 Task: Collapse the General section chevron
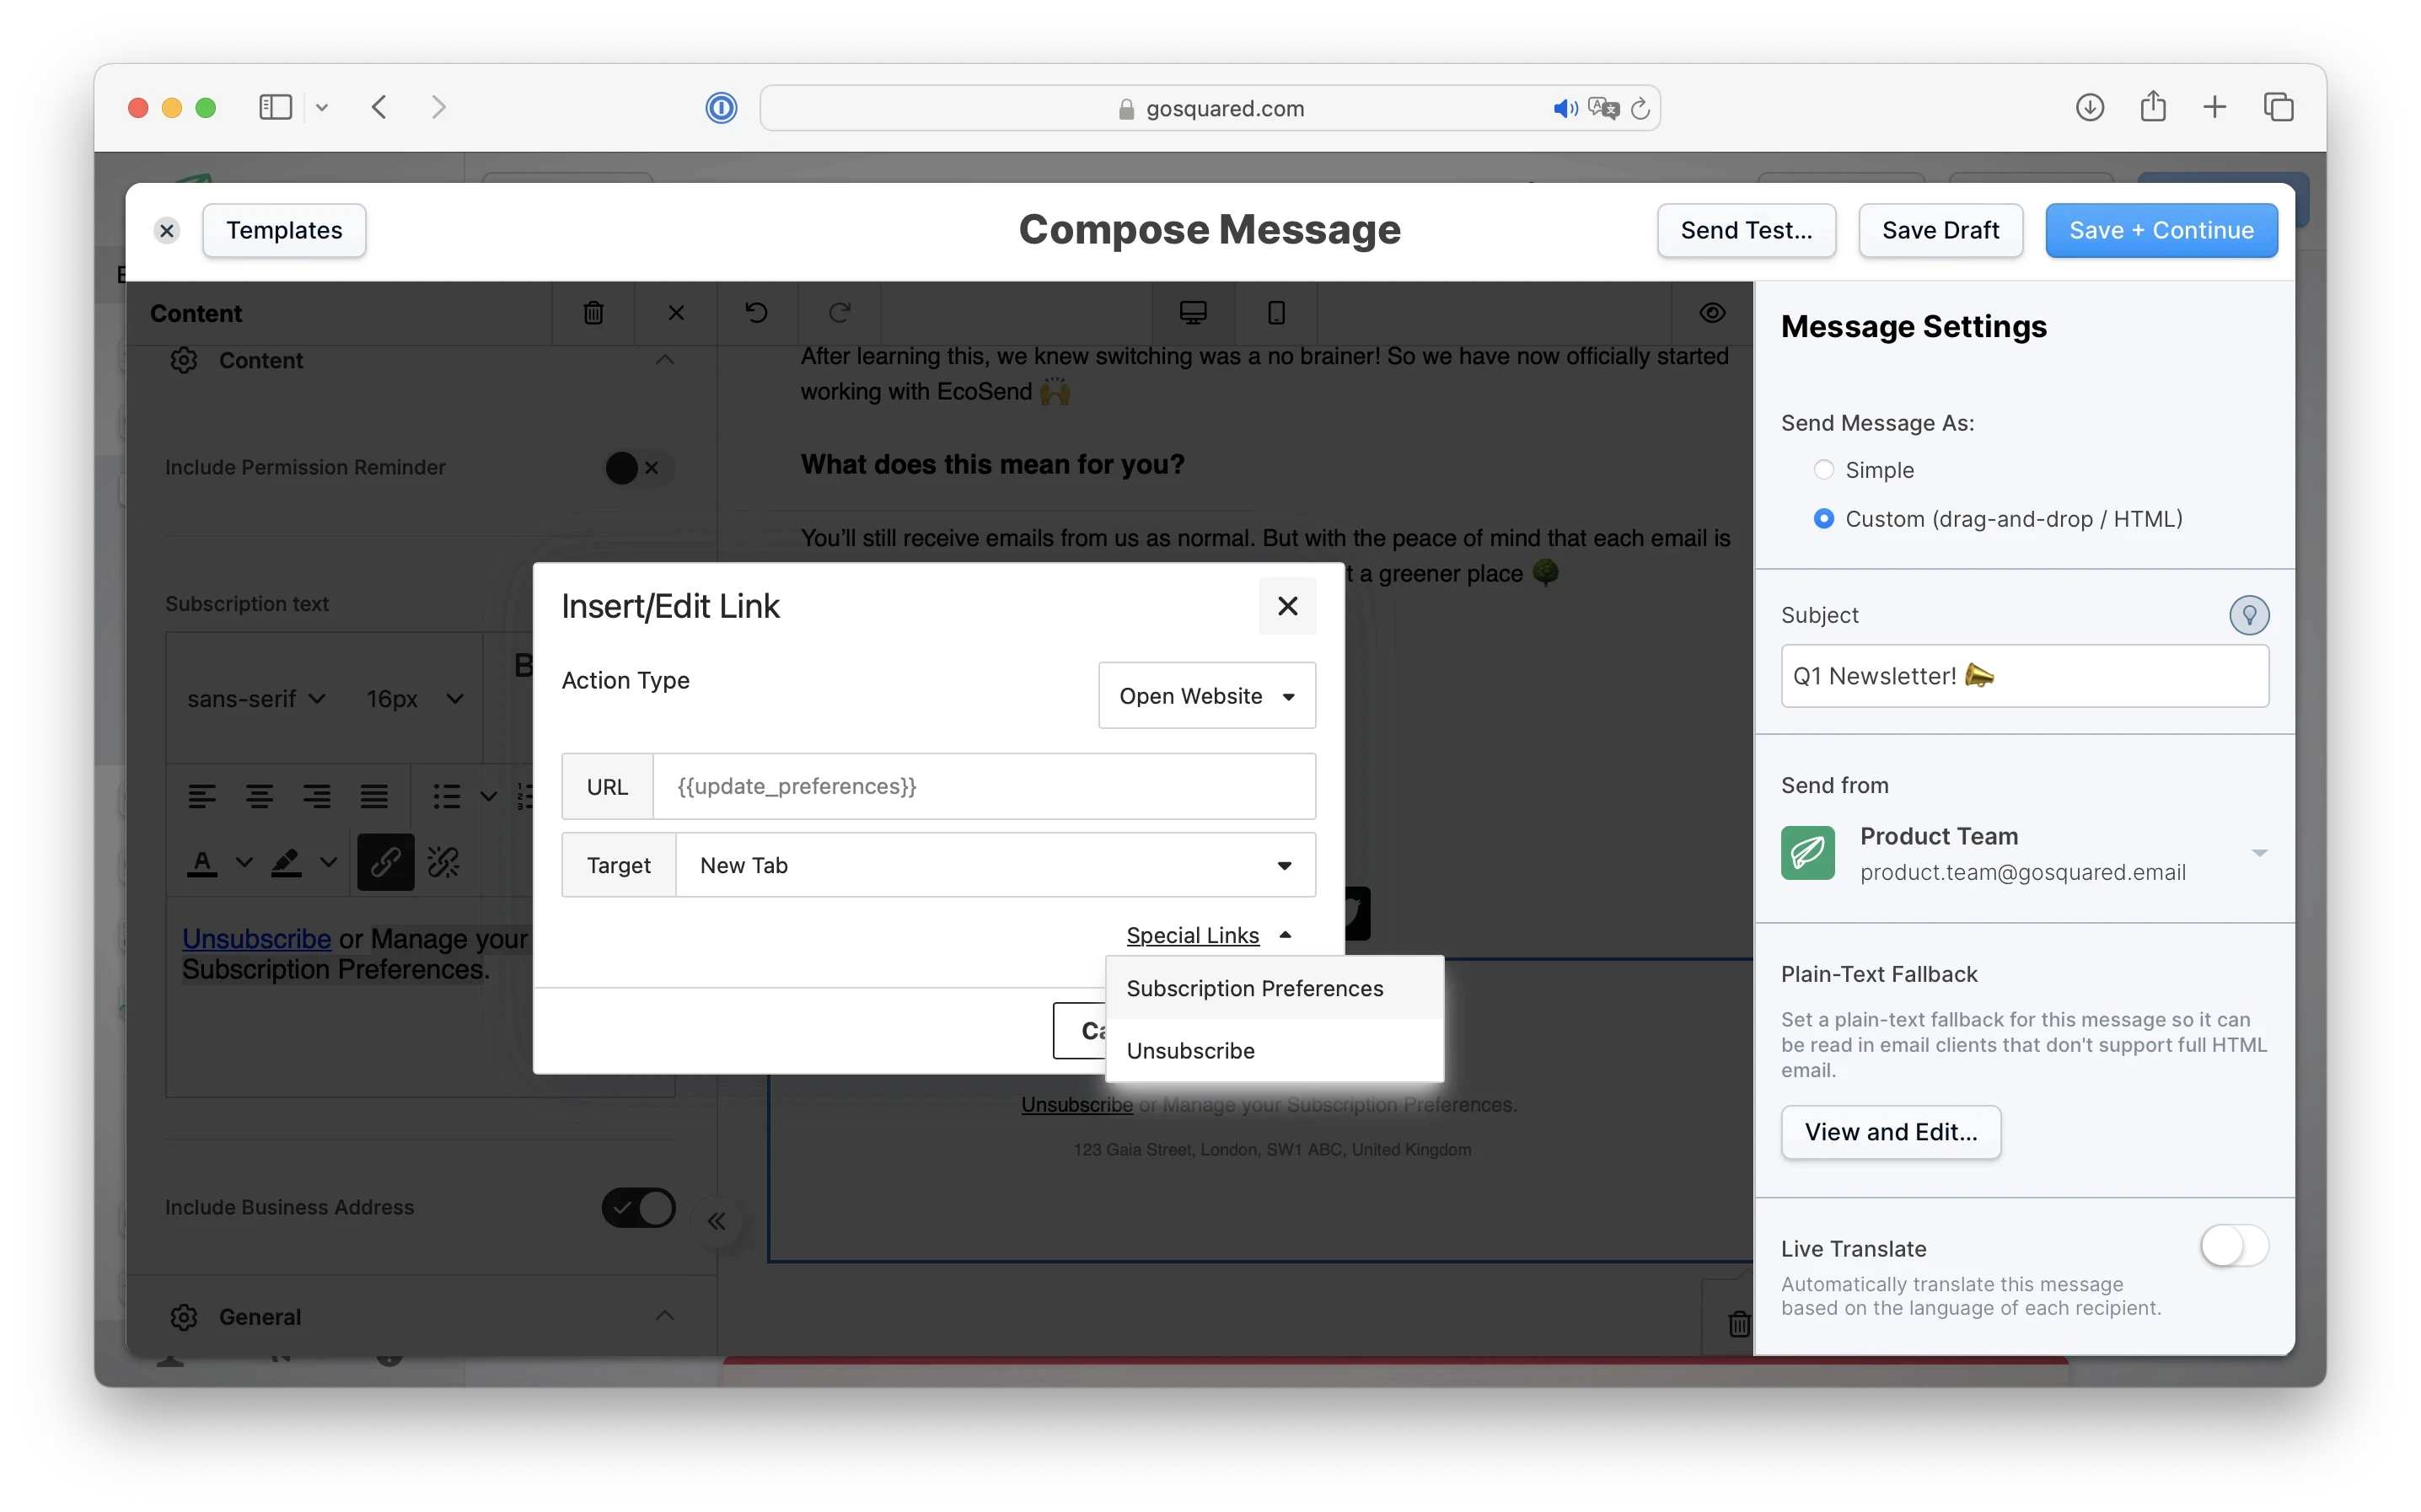(665, 1316)
